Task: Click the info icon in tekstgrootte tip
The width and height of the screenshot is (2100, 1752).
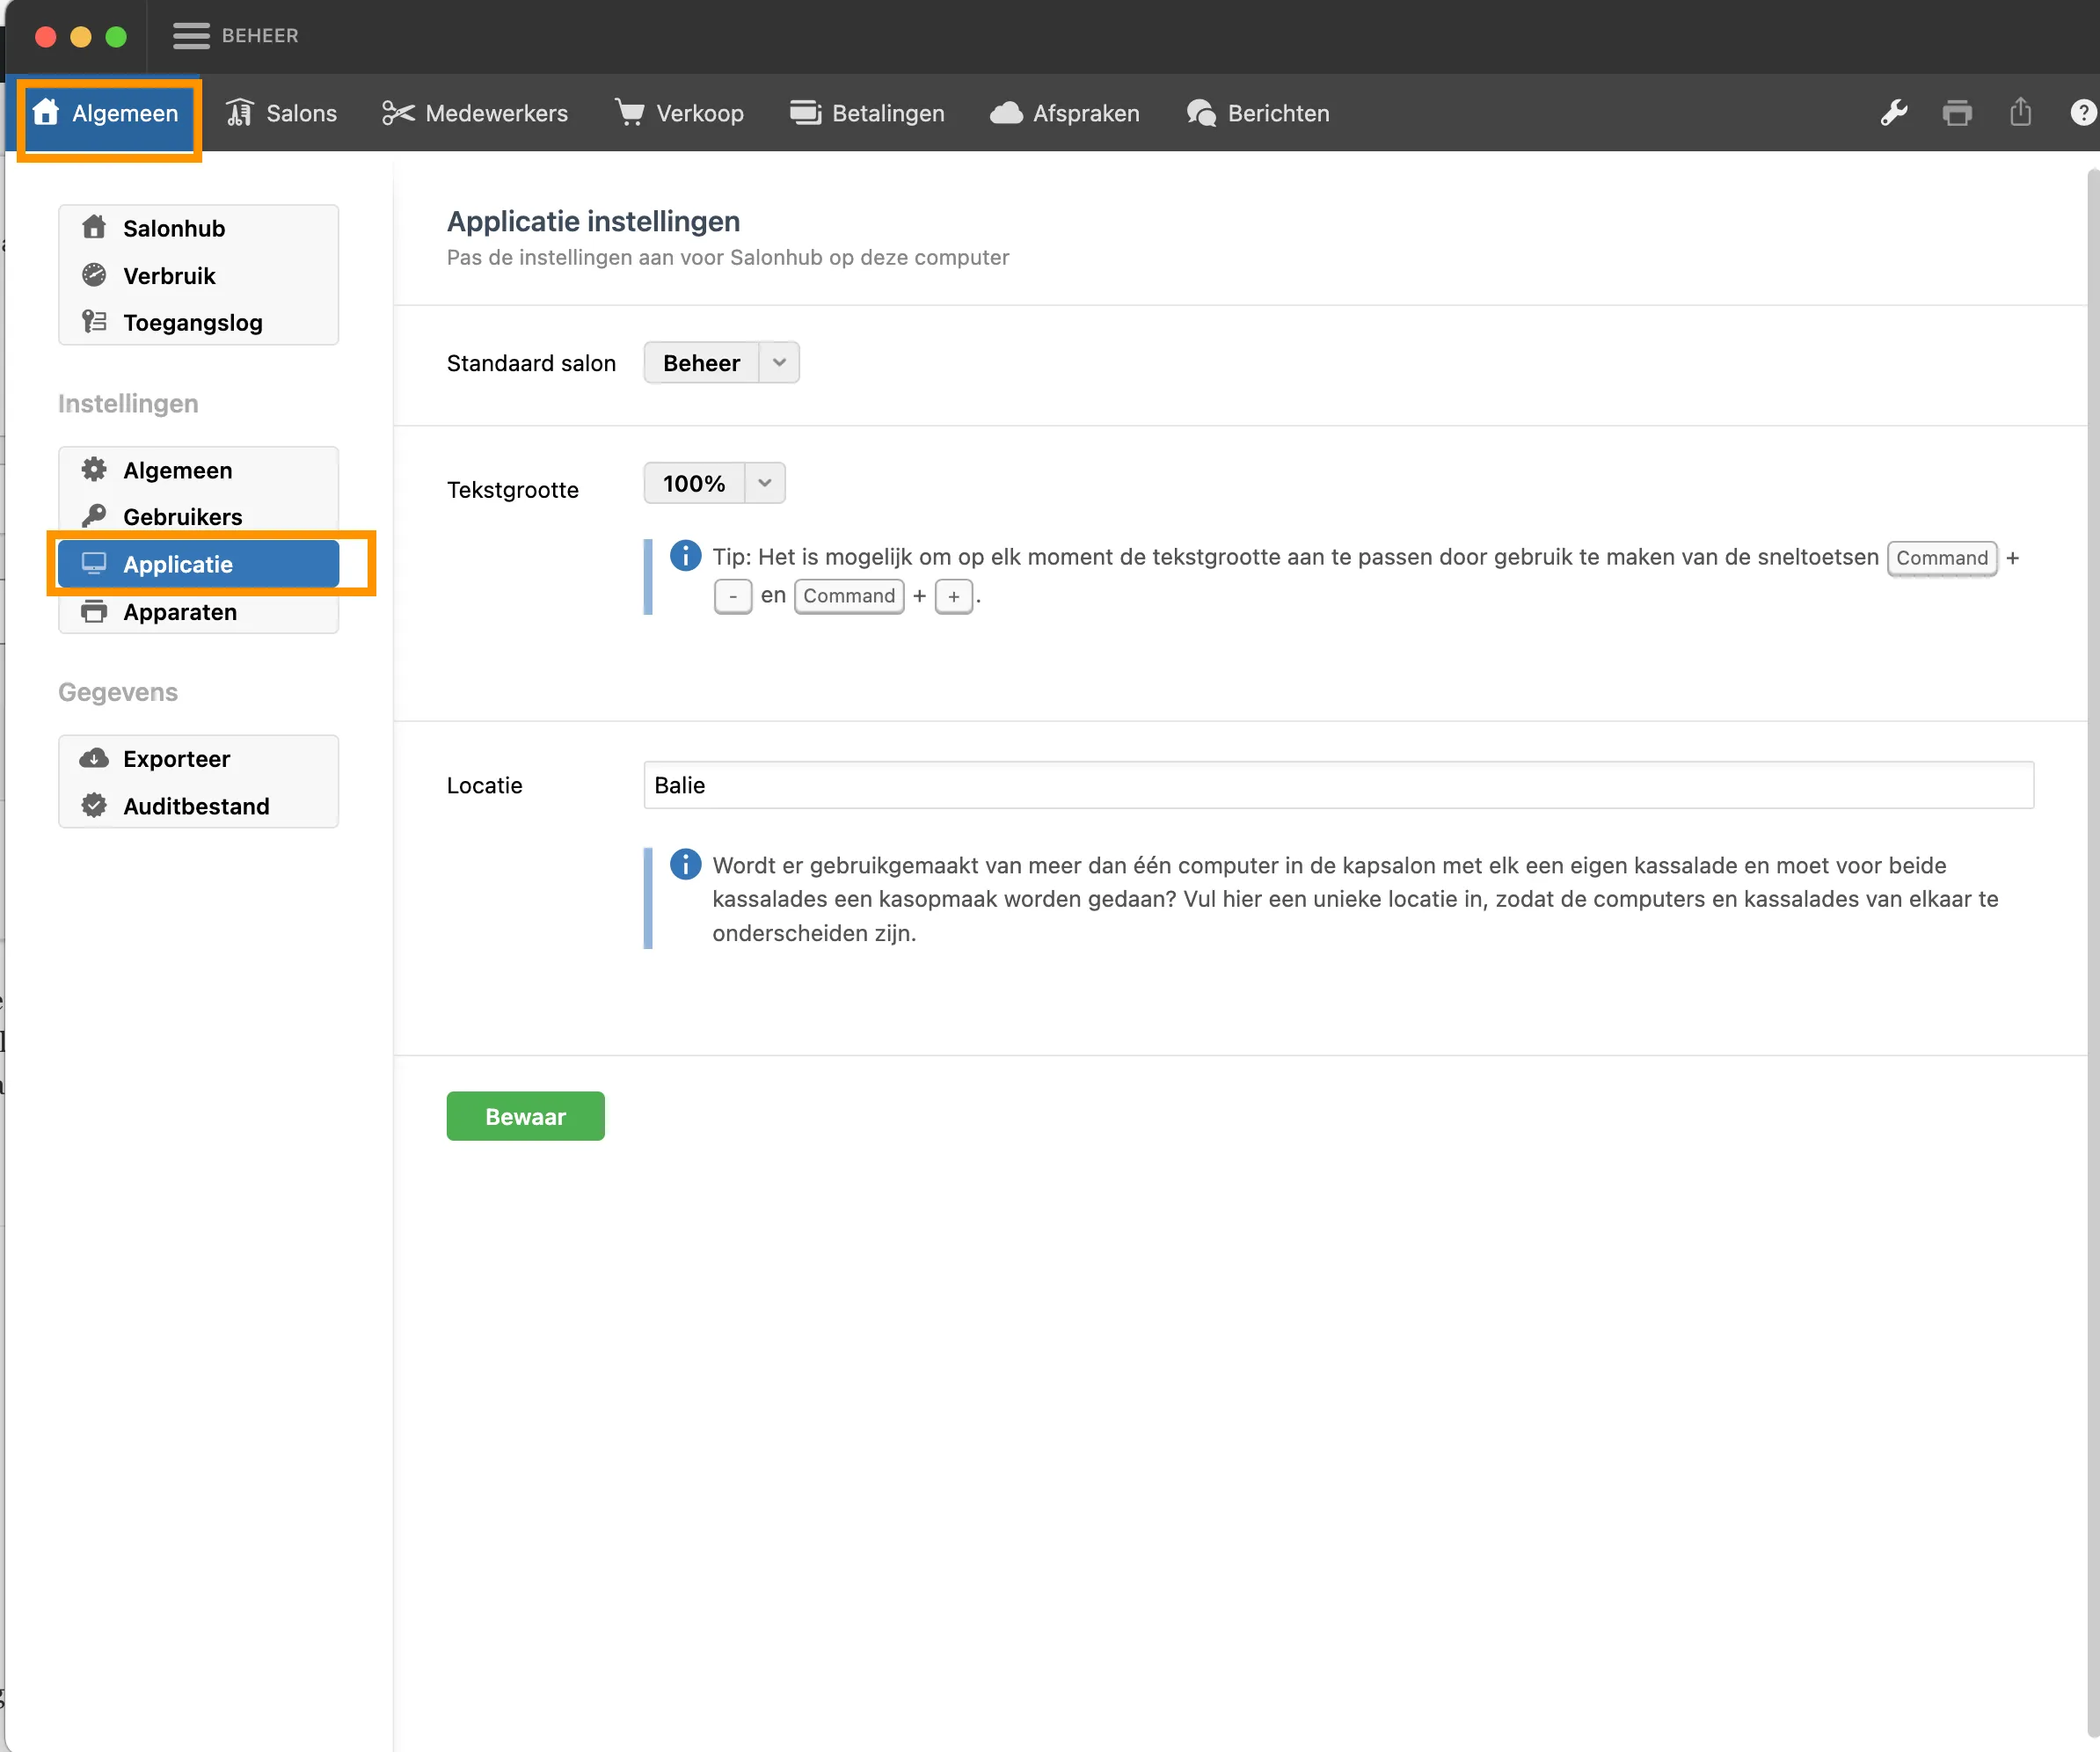Action: click(x=685, y=556)
